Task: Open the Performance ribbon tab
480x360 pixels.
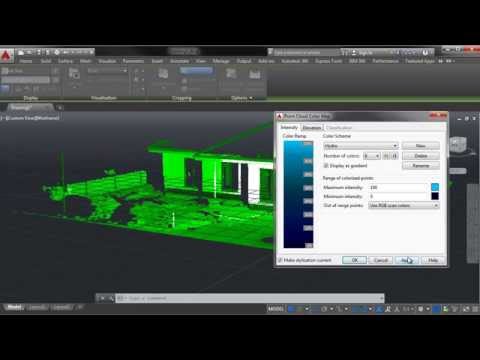Action: [385, 61]
